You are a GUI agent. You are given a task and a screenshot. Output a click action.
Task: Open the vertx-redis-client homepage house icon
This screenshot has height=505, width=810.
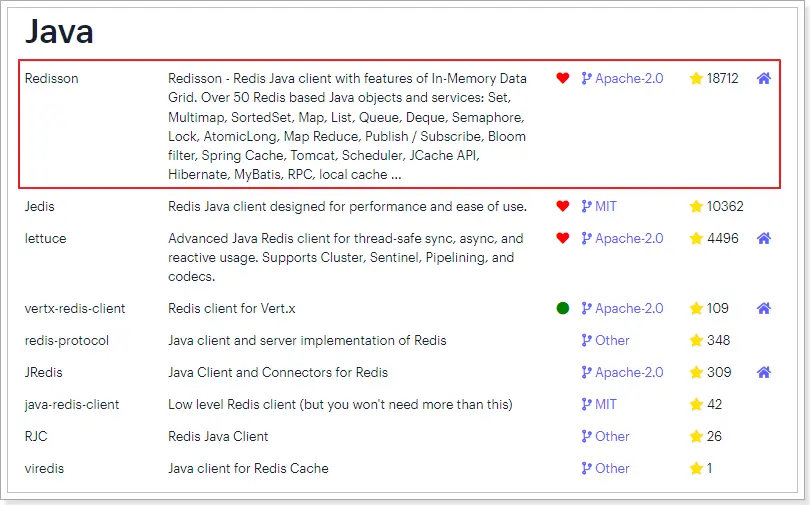[x=764, y=308]
